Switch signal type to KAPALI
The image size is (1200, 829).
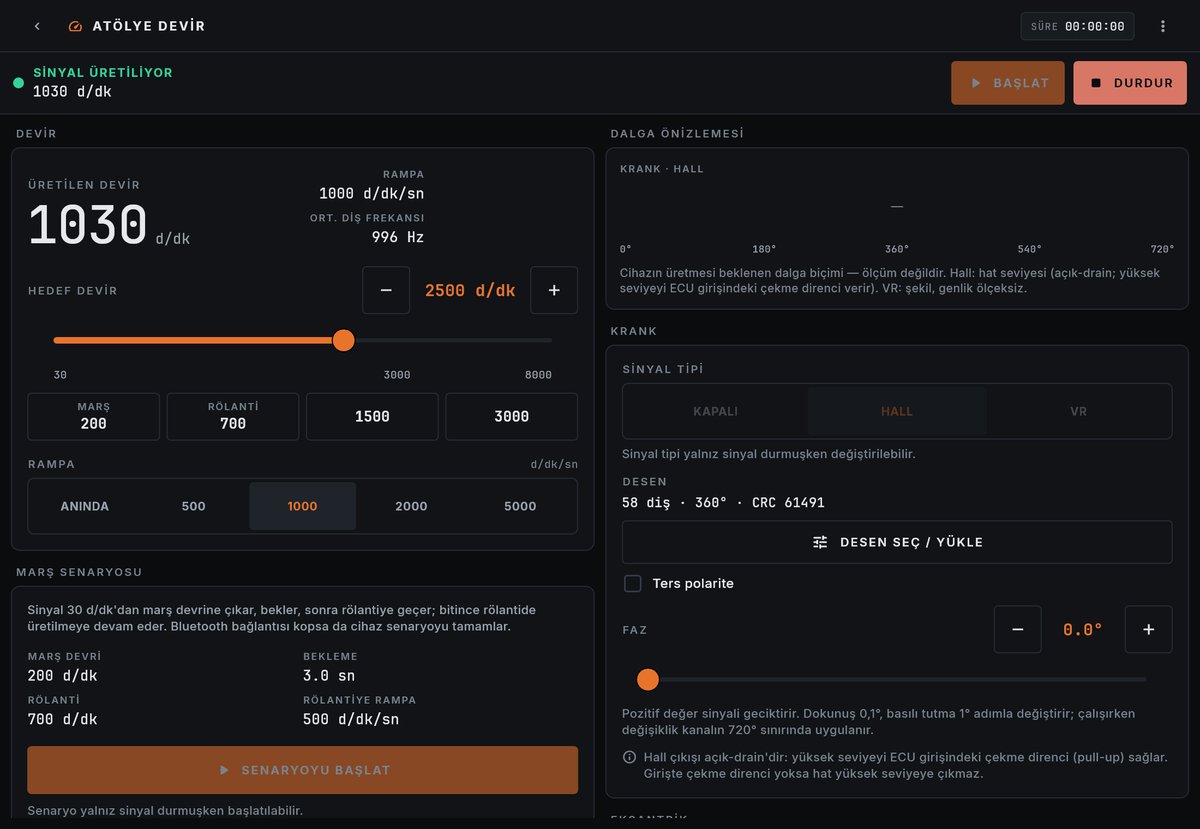[716, 411]
